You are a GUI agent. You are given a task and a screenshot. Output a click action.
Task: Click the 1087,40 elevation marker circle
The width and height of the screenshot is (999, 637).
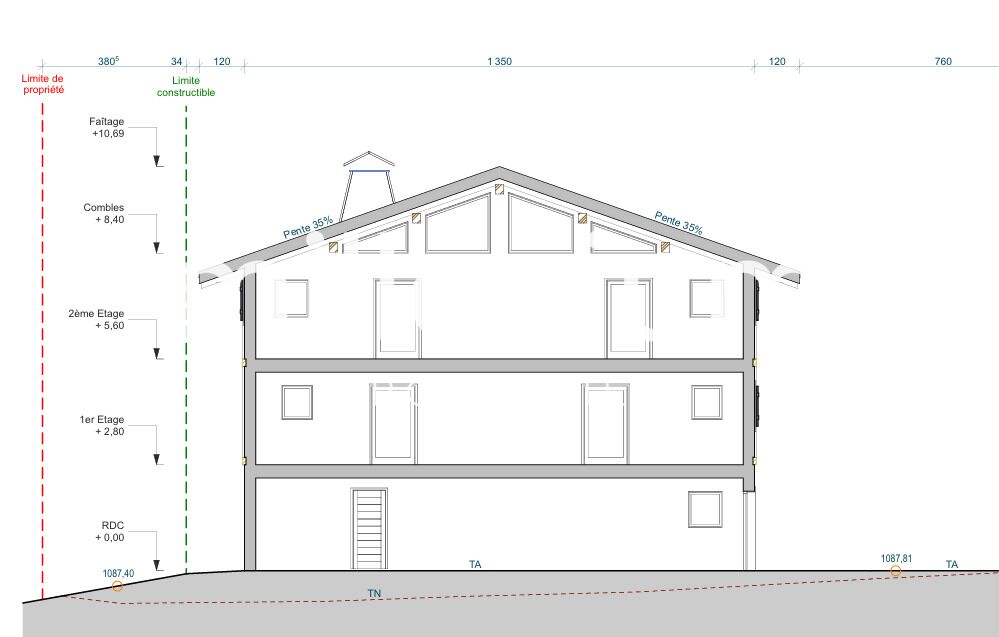[x=118, y=585]
